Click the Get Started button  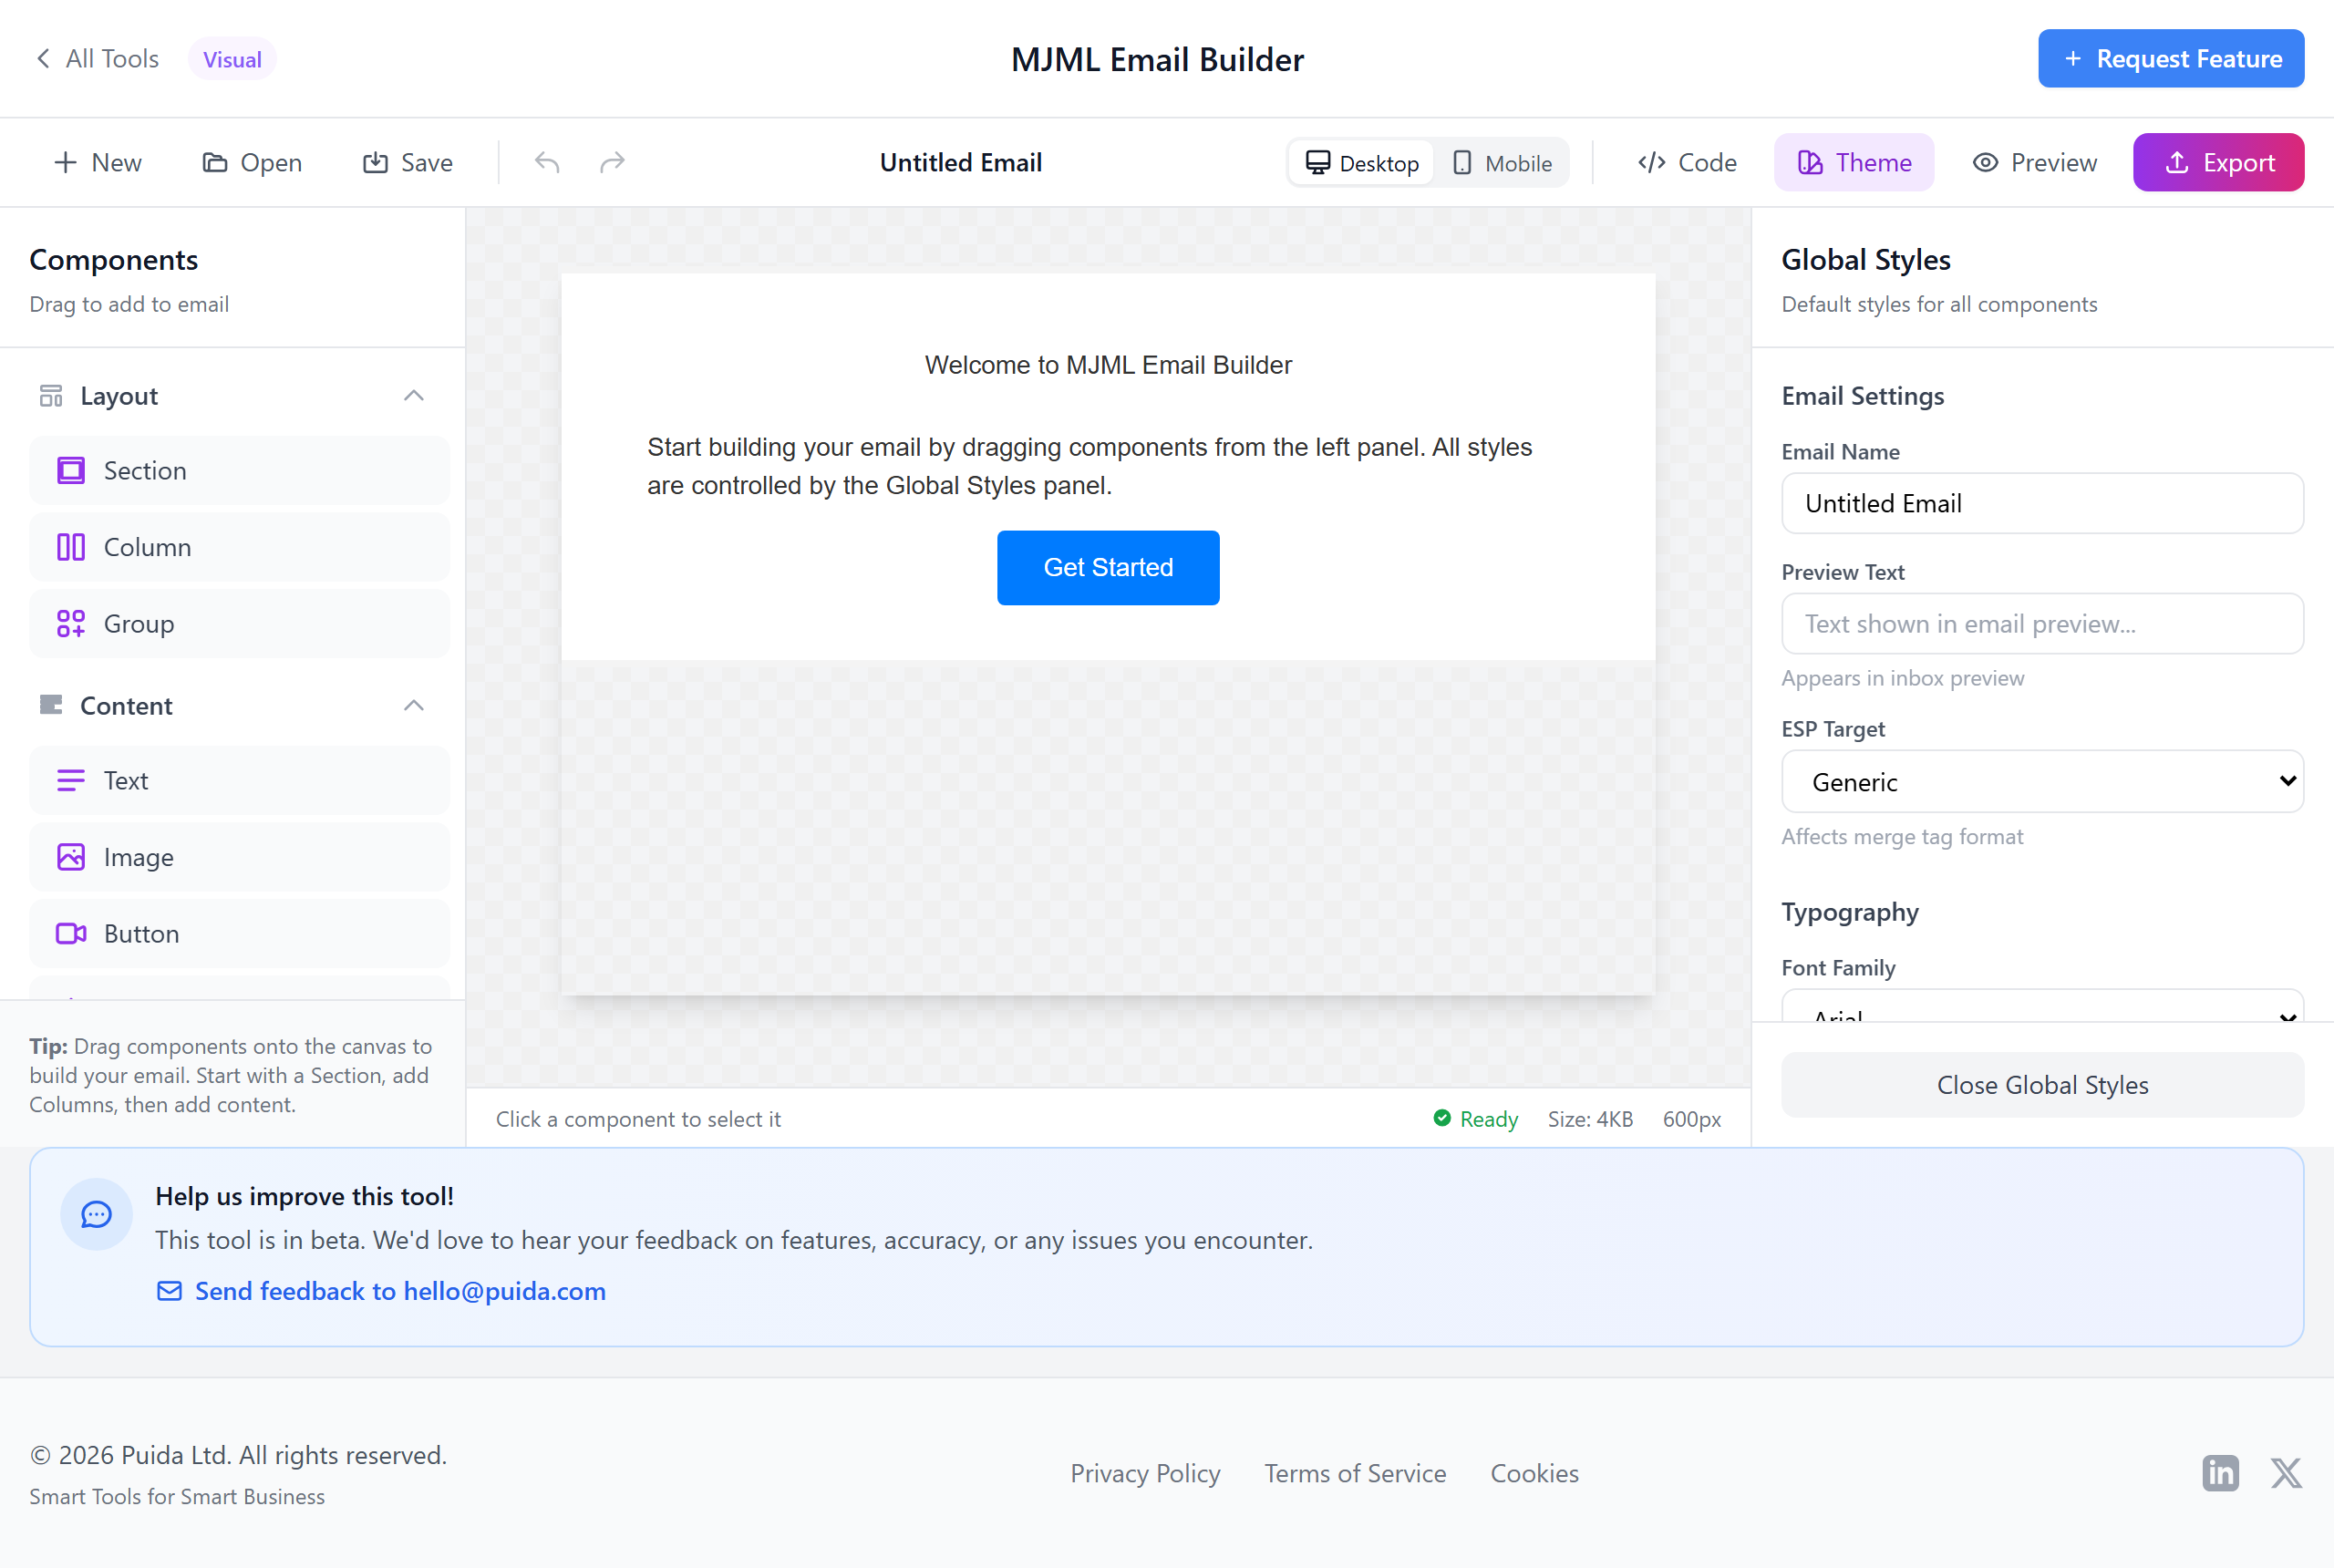pos(1108,567)
